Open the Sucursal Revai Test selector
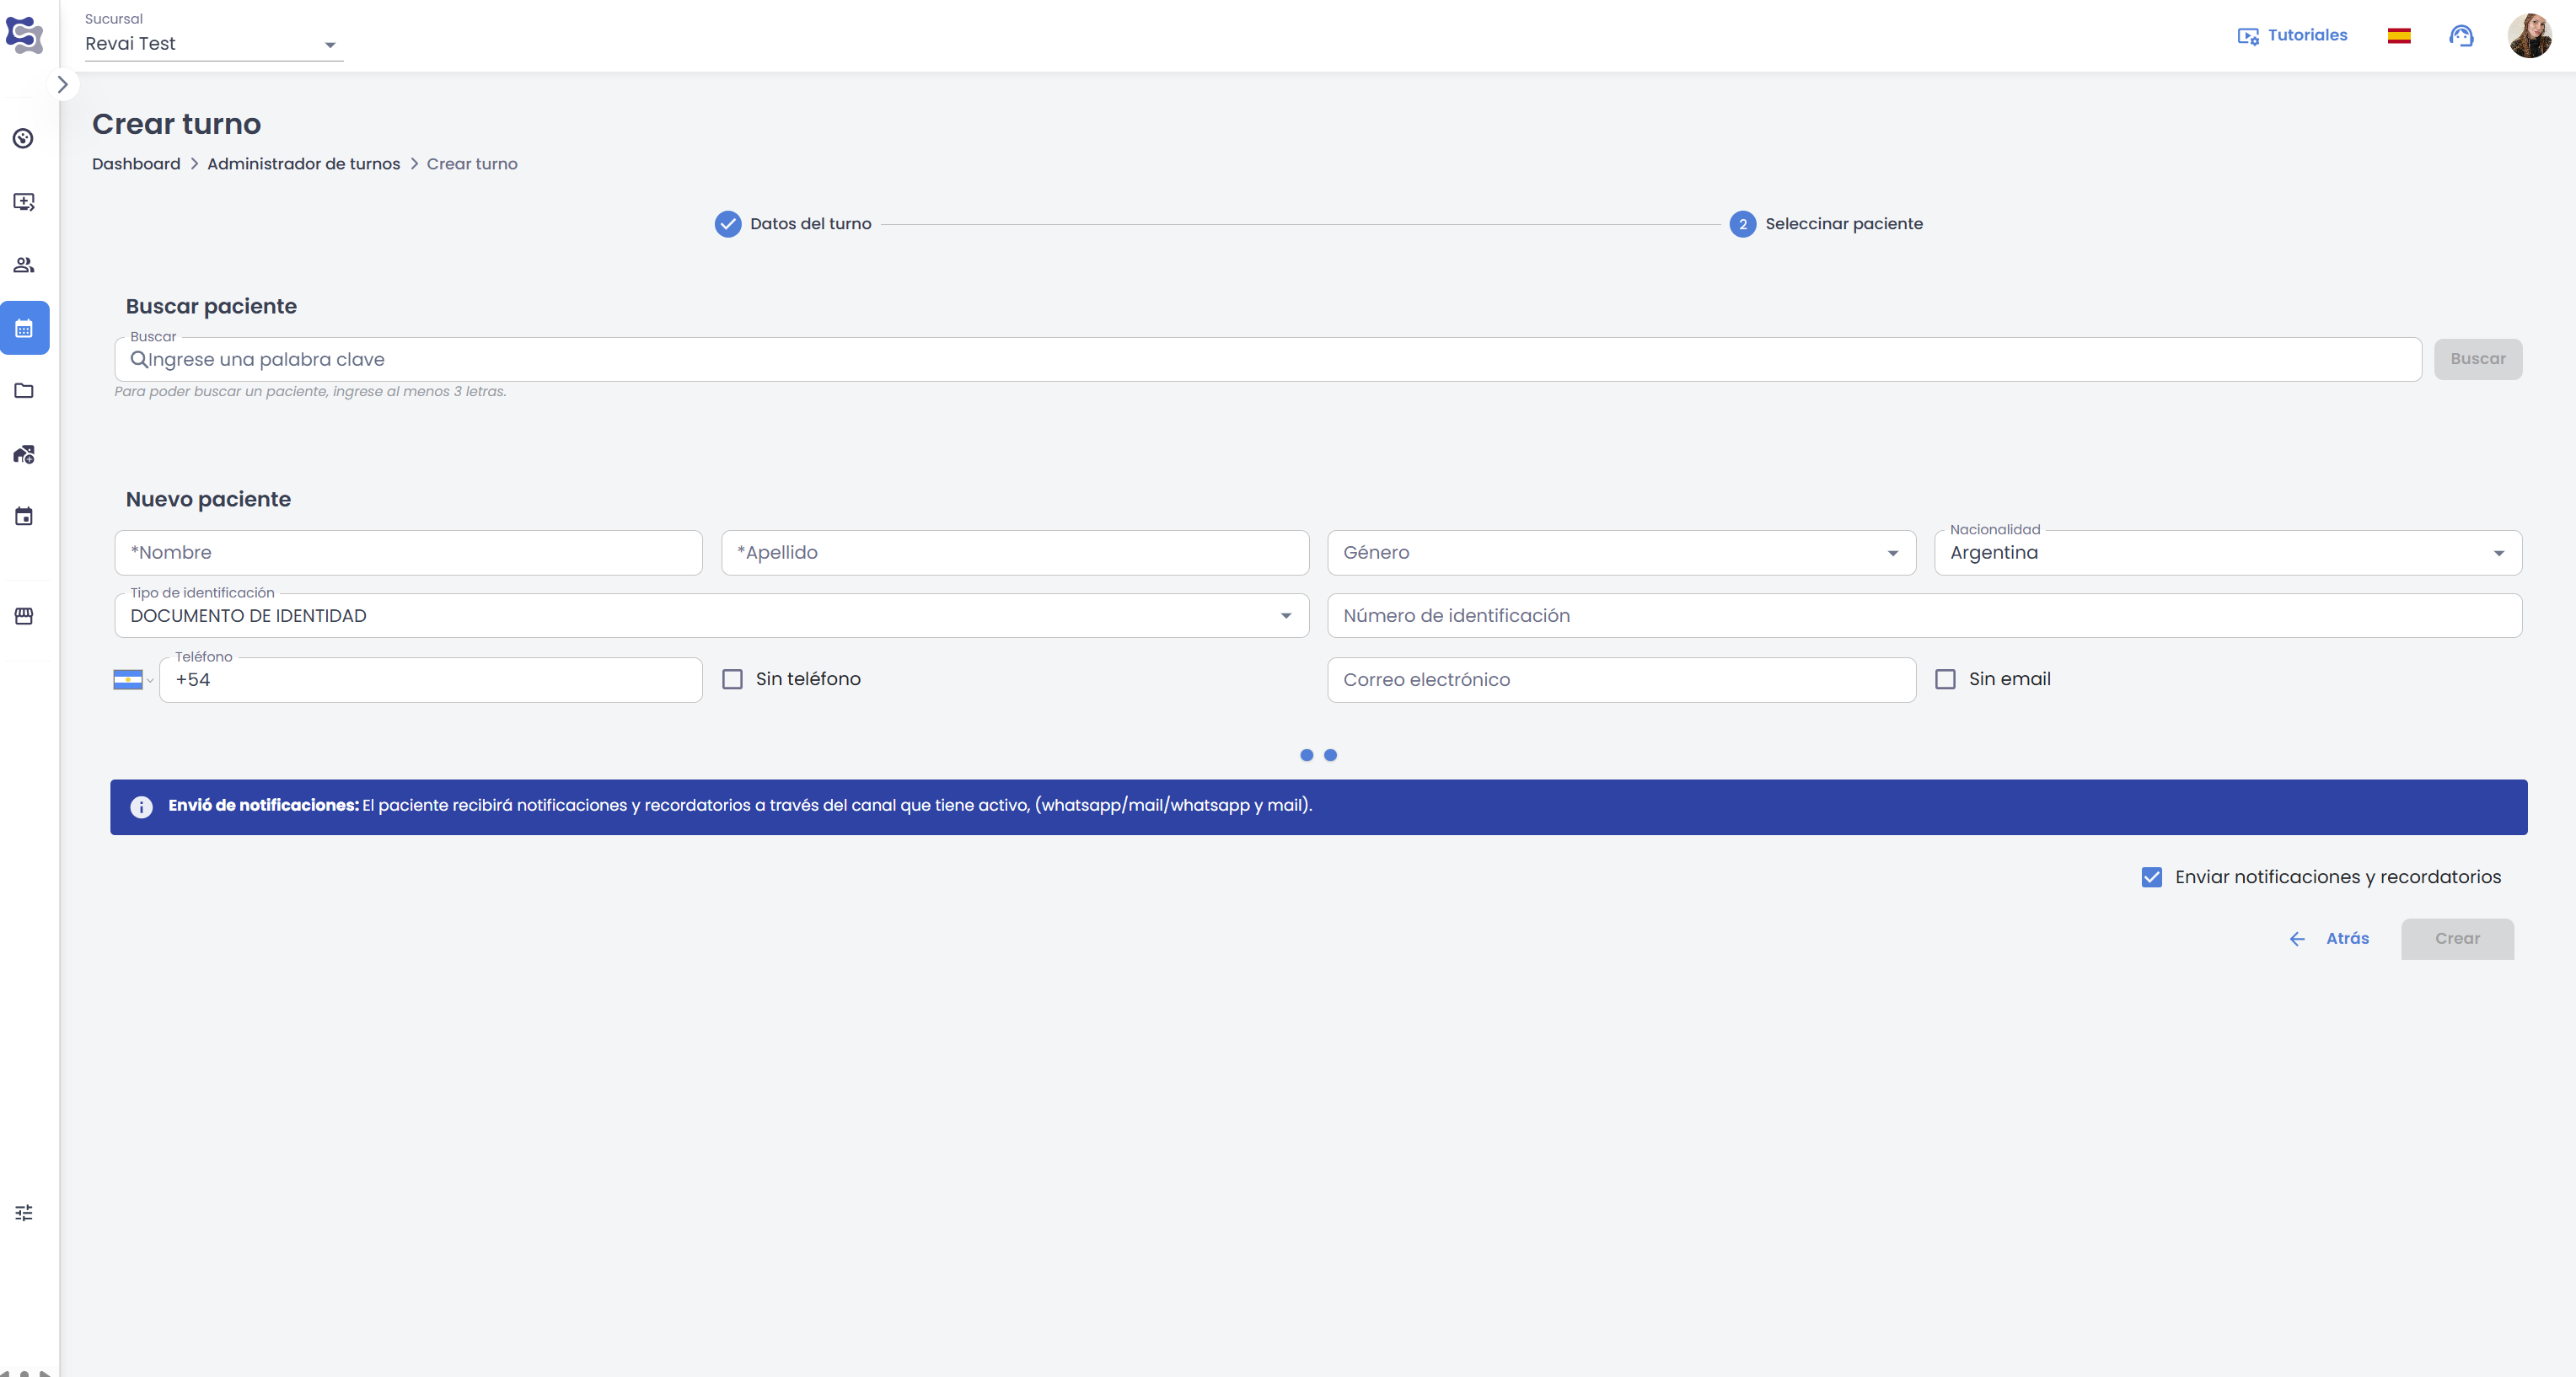Image resolution: width=2576 pixels, height=1377 pixels. pyautogui.click(x=213, y=44)
